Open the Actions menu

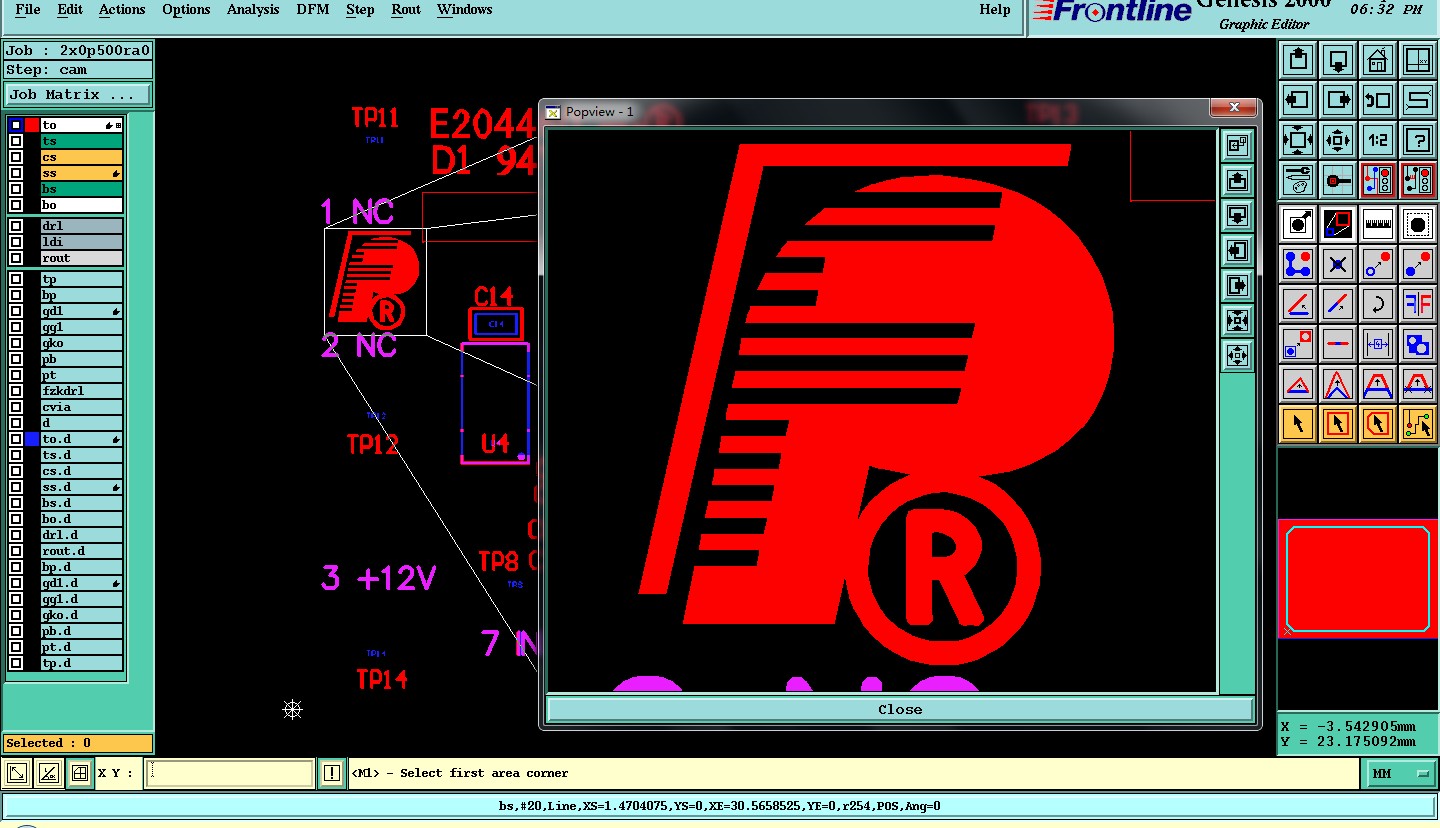[x=122, y=10]
